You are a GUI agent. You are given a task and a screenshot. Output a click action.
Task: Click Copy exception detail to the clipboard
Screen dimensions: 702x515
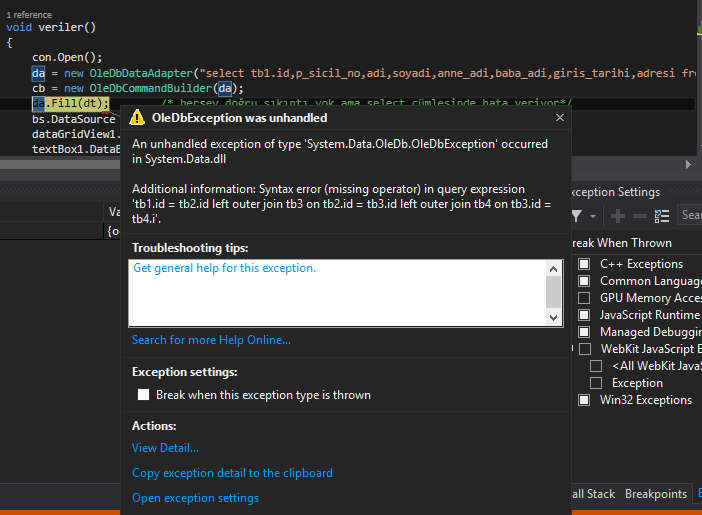pyautogui.click(x=232, y=473)
